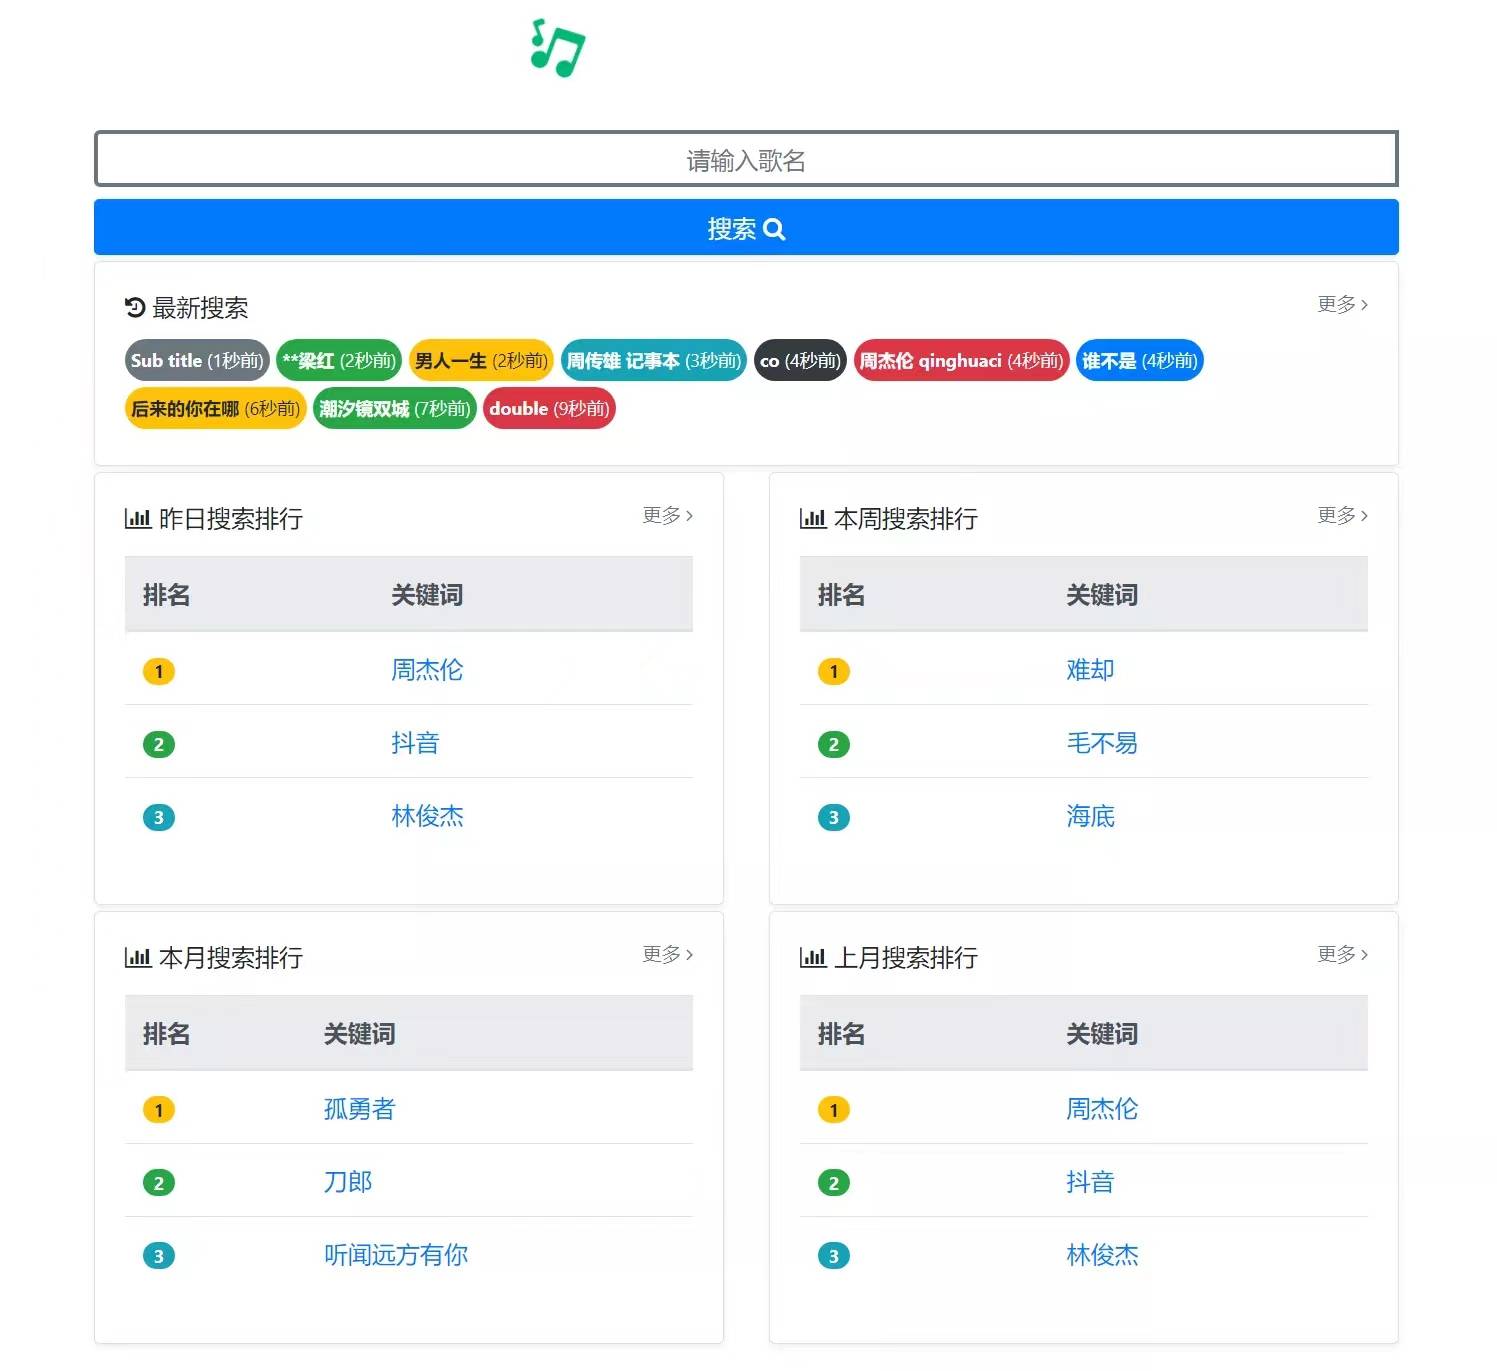Click 排名 header in 本周搜索排行 table

(x=842, y=595)
